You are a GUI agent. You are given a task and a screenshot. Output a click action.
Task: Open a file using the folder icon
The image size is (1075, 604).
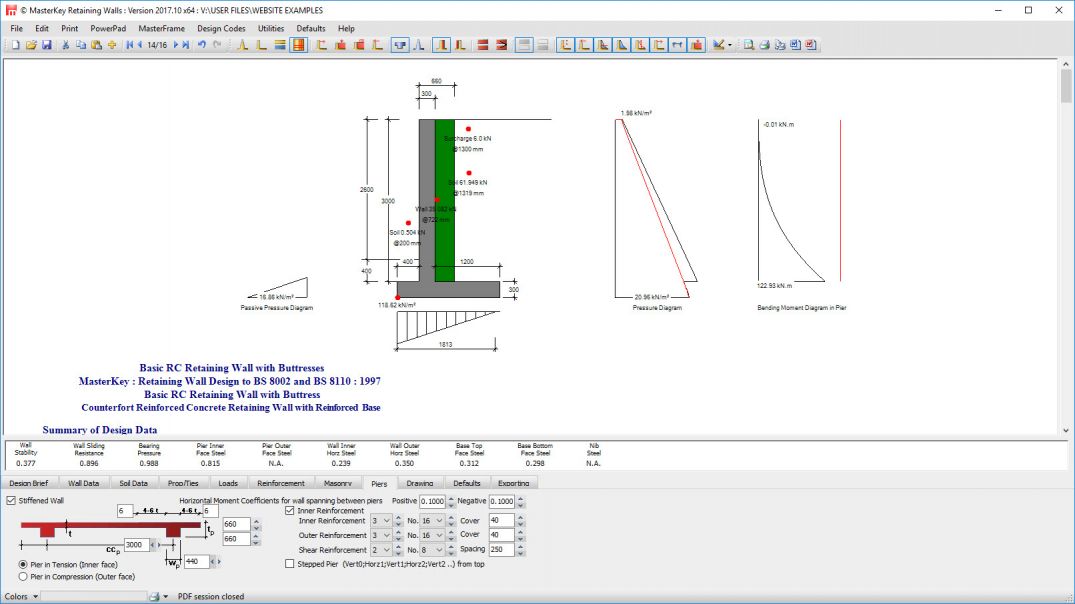point(31,45)
